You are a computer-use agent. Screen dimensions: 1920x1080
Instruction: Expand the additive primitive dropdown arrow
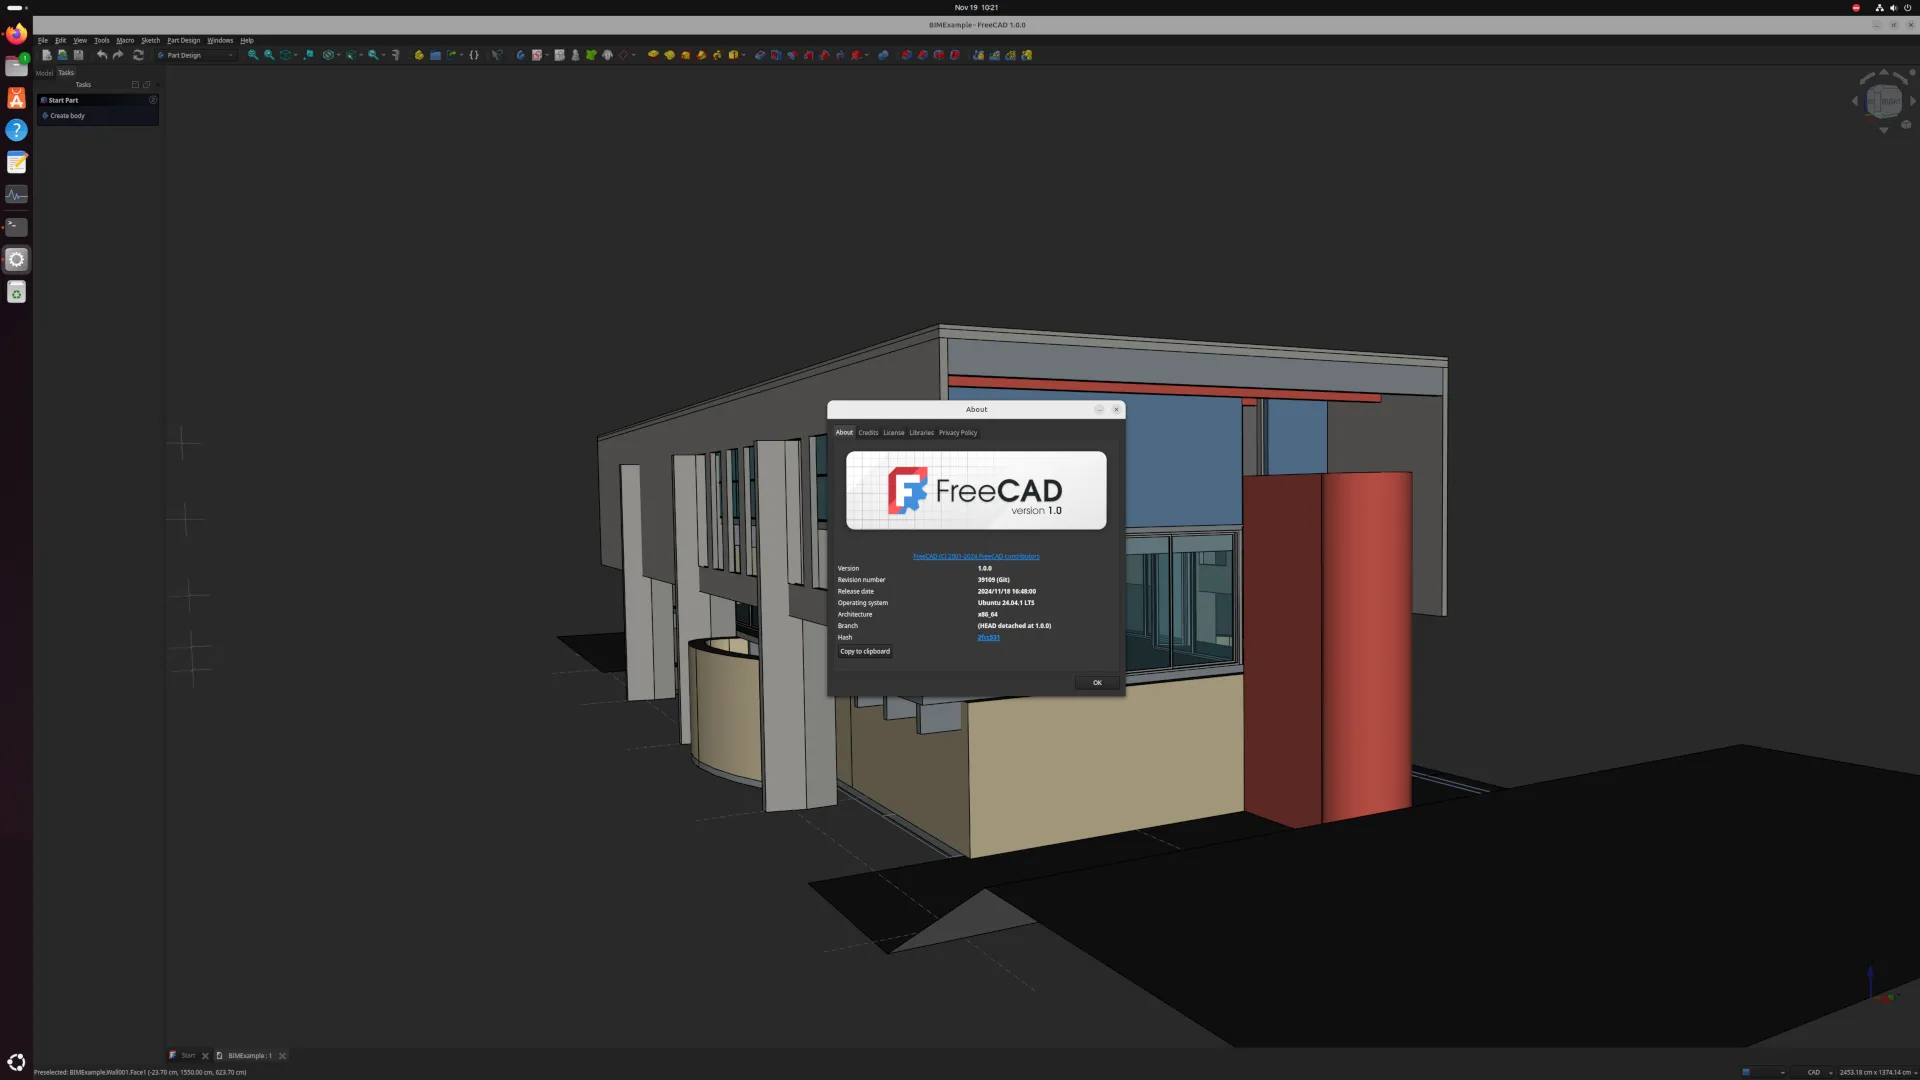[744, 55]
